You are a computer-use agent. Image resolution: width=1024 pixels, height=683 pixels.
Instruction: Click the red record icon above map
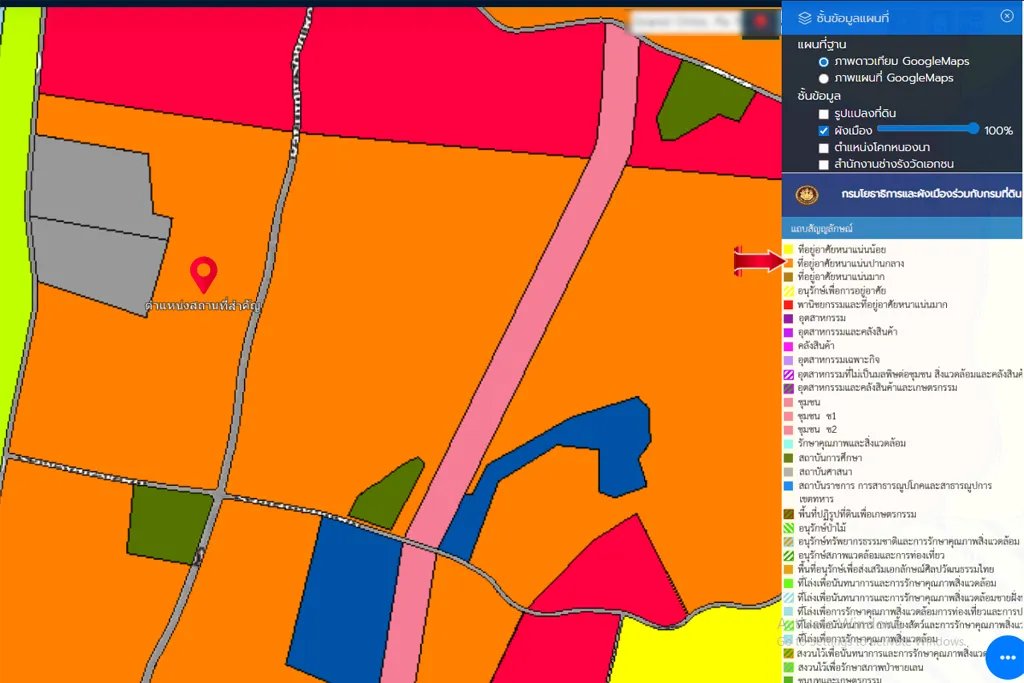(x=760, y=22)
